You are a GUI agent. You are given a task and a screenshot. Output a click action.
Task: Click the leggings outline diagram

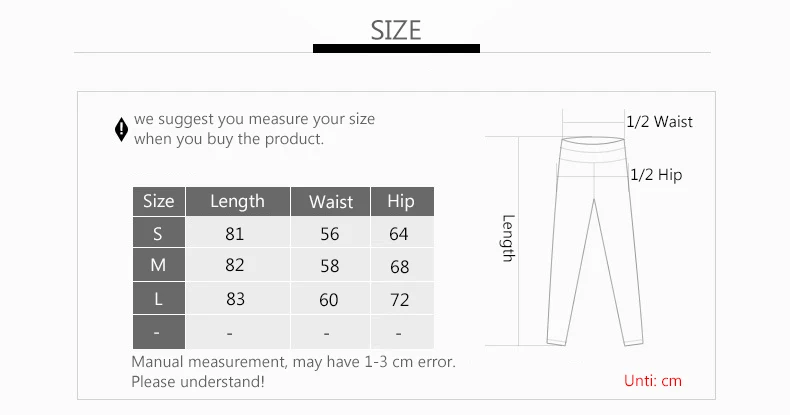pos(595,241)
